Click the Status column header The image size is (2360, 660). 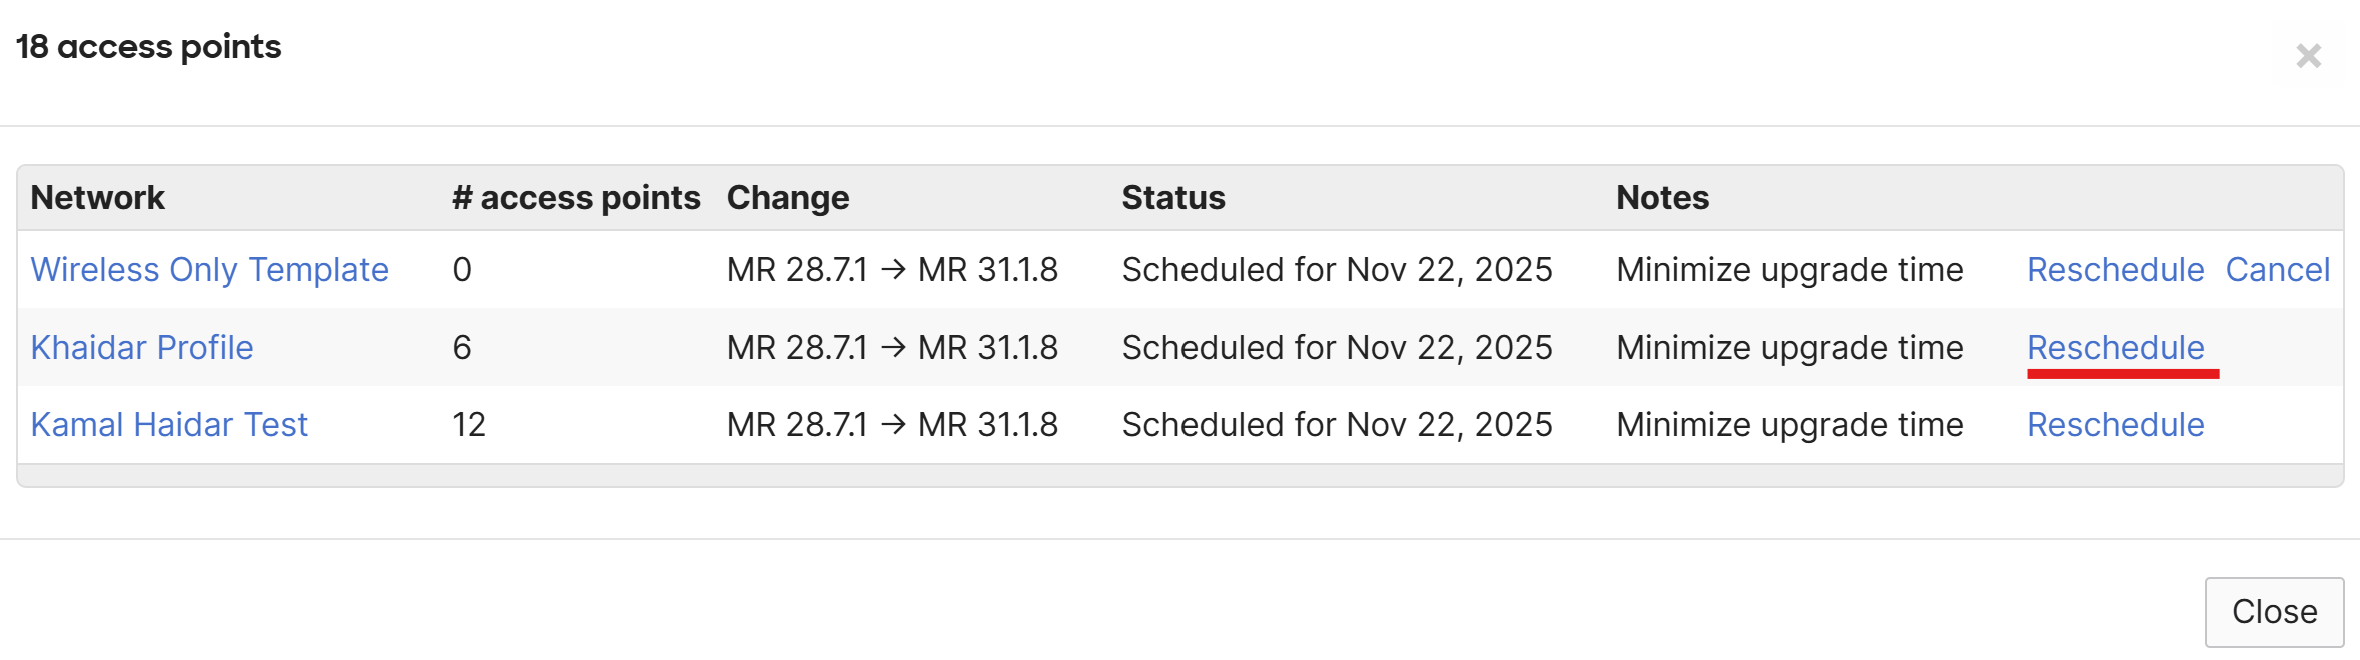tap(1174, 197)
